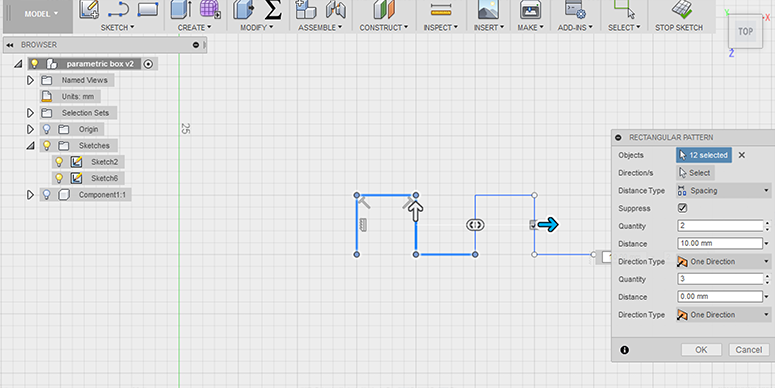
Task: Expand the Named Views node
Action: pyautogui.click(x=30, y=80)
